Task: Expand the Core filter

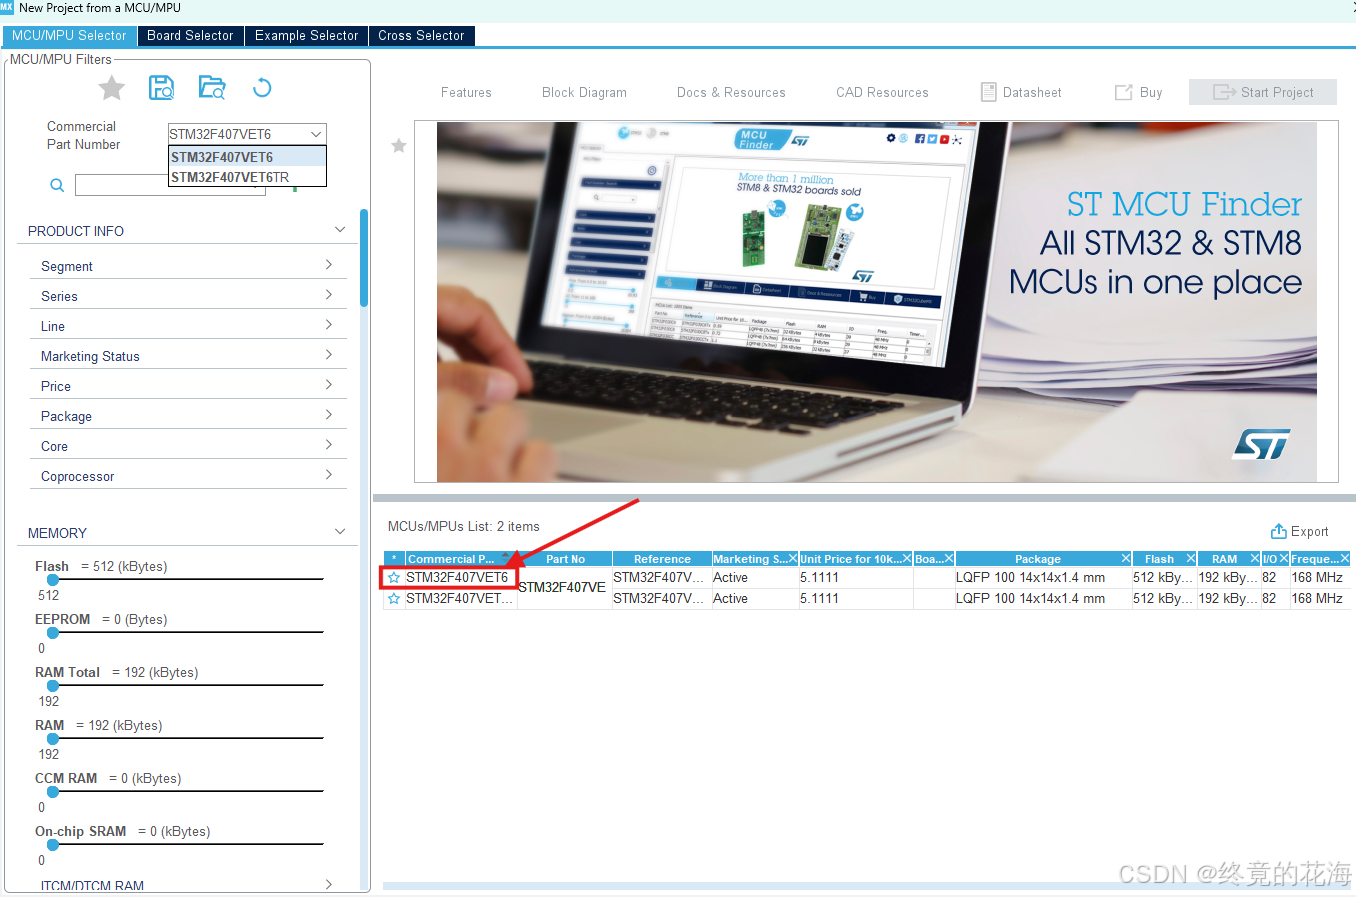Action: [329, 445]
